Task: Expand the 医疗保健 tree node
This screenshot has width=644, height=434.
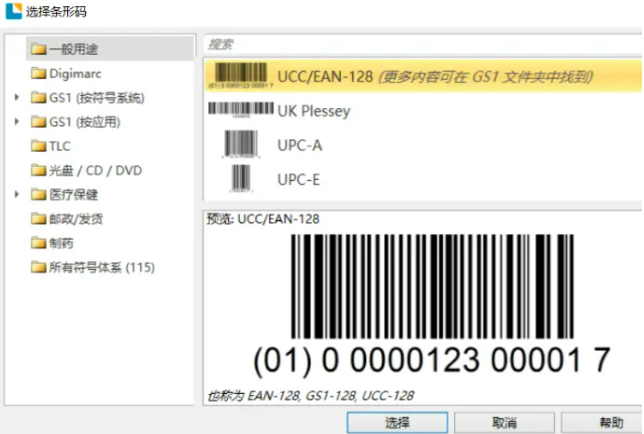Action: tap(16, 195)
